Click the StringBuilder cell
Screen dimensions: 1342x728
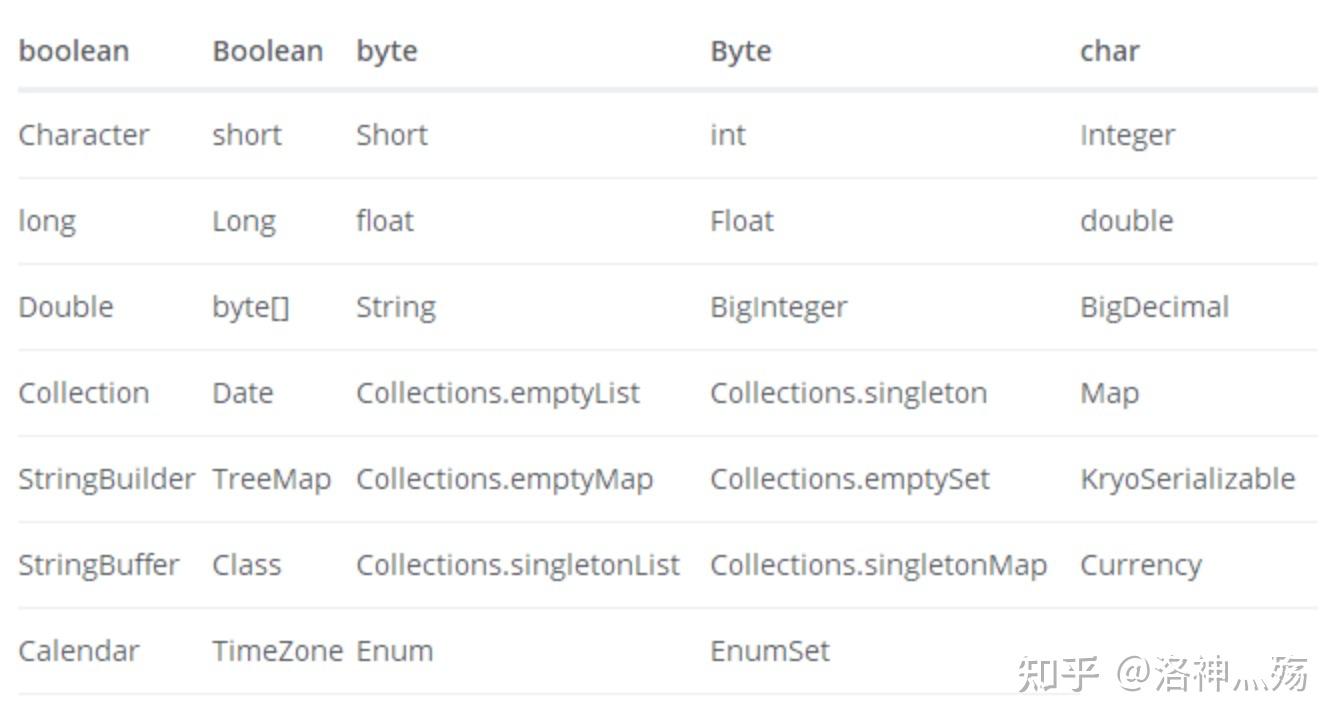pyautogui.click(x=106, y=479)
